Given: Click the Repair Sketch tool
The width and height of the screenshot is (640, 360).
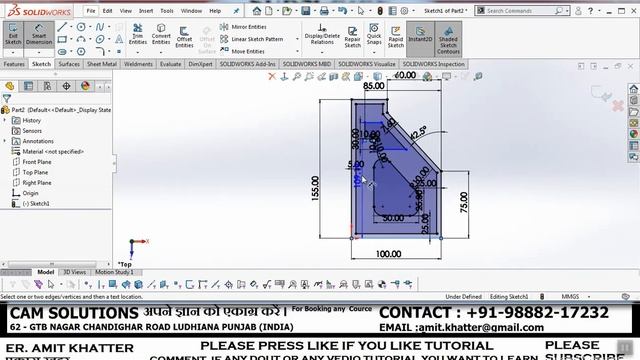Looking at the screenshot, I should point(352,37).
